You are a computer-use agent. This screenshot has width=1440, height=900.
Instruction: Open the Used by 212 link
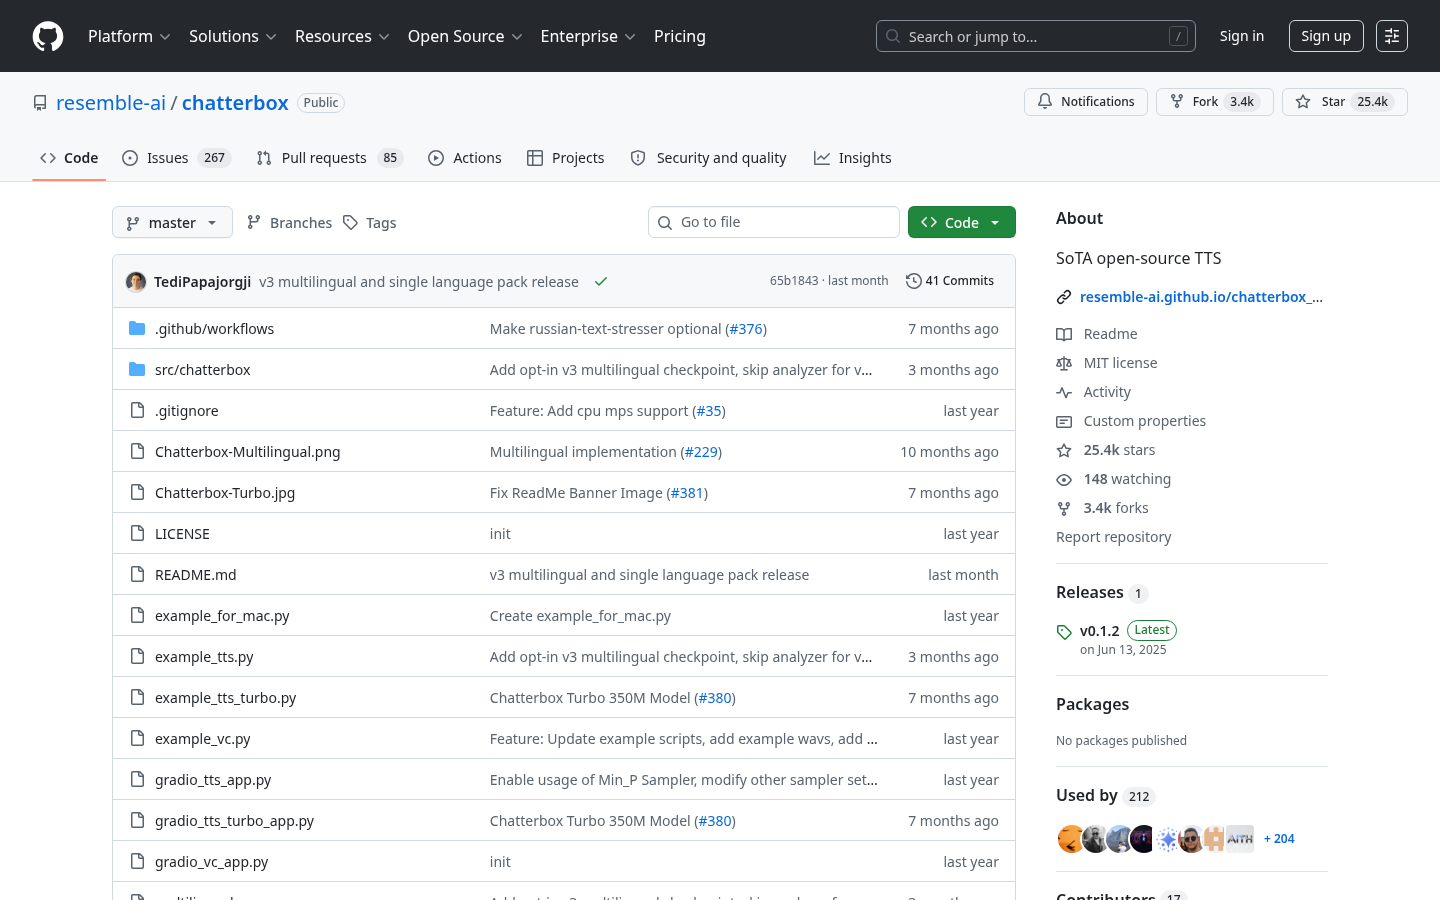click(x=1106, y=796)
